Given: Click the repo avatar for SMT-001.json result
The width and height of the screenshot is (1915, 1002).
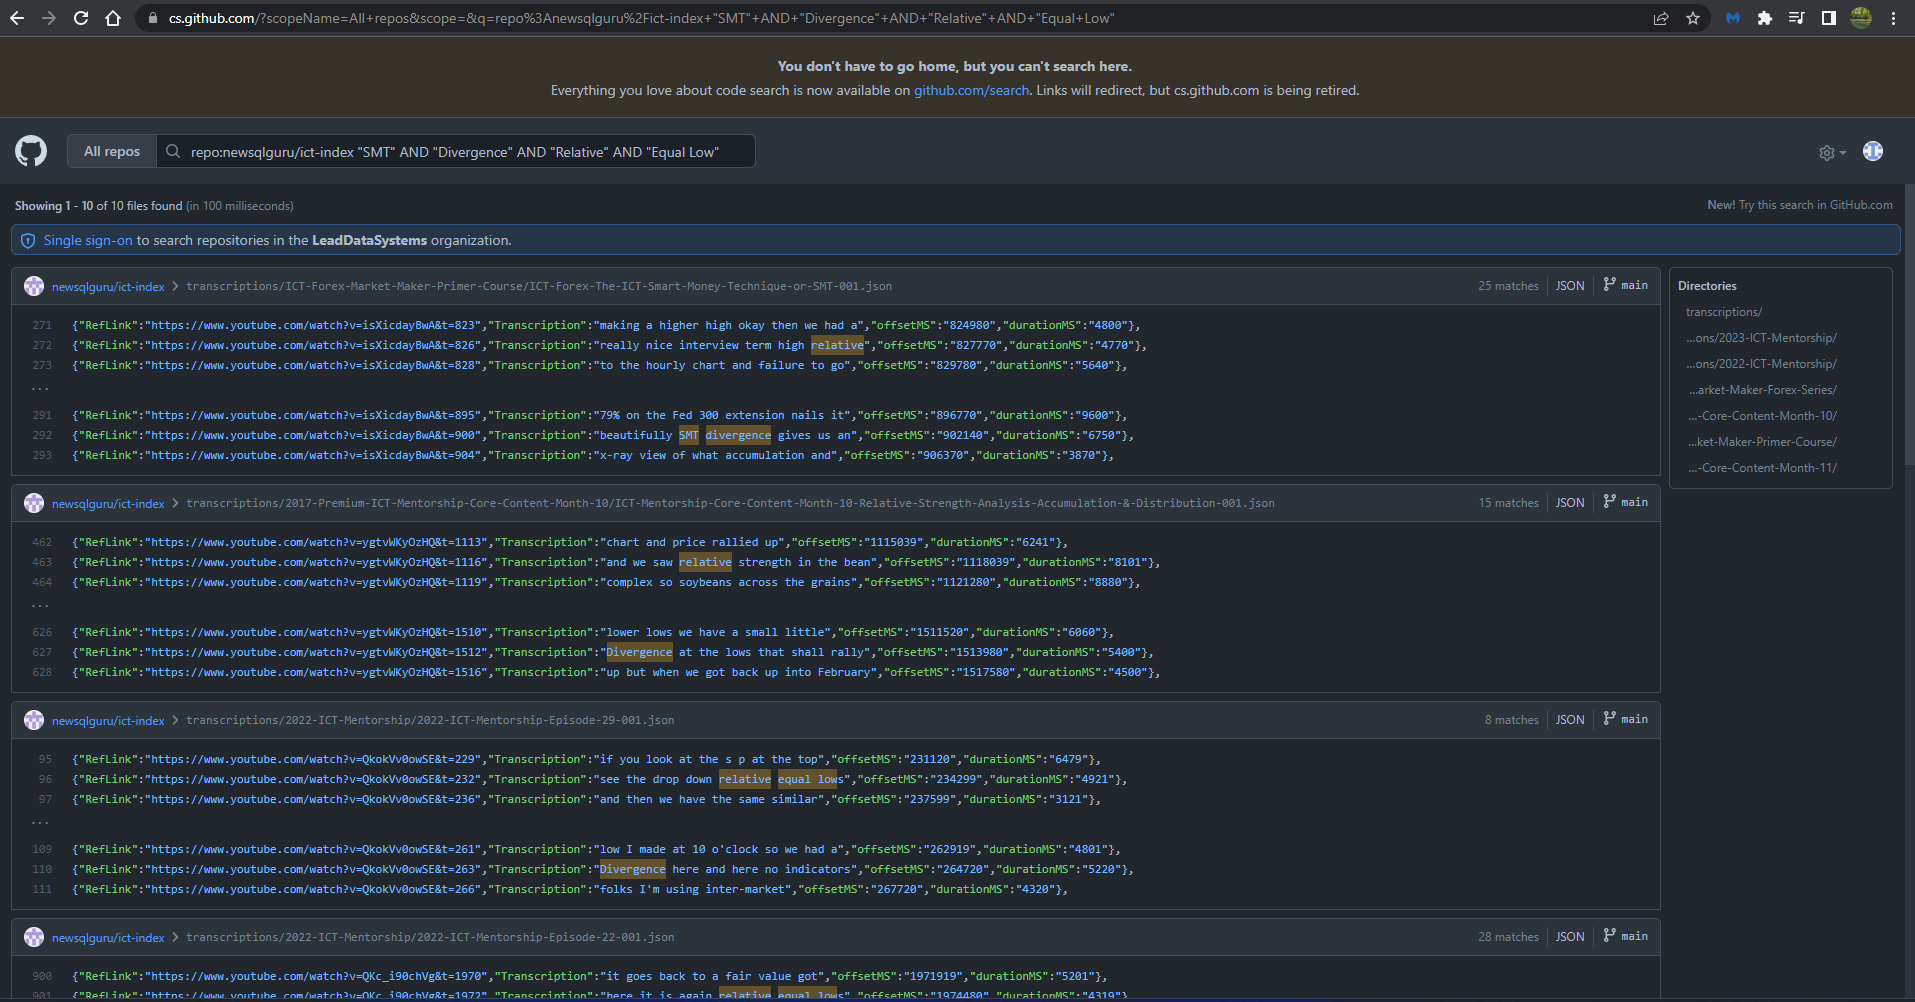Looking at the screenshot, I should click(34, 286).
